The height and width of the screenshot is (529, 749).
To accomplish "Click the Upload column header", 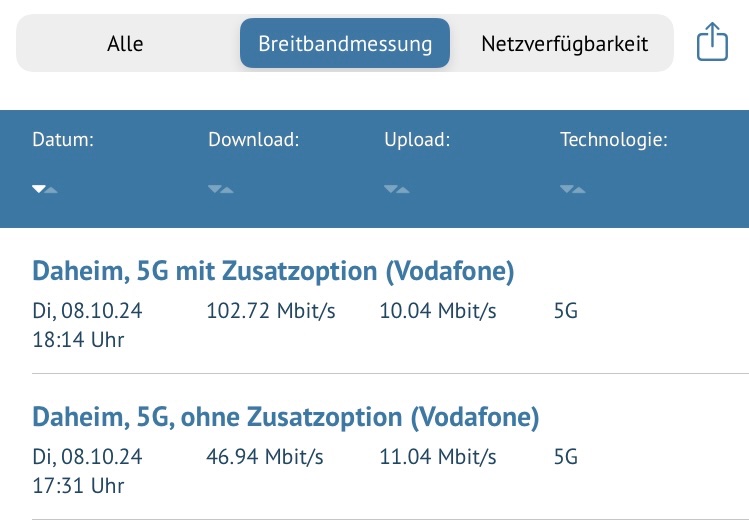I will pyautogui.click(x=417, y=140).
